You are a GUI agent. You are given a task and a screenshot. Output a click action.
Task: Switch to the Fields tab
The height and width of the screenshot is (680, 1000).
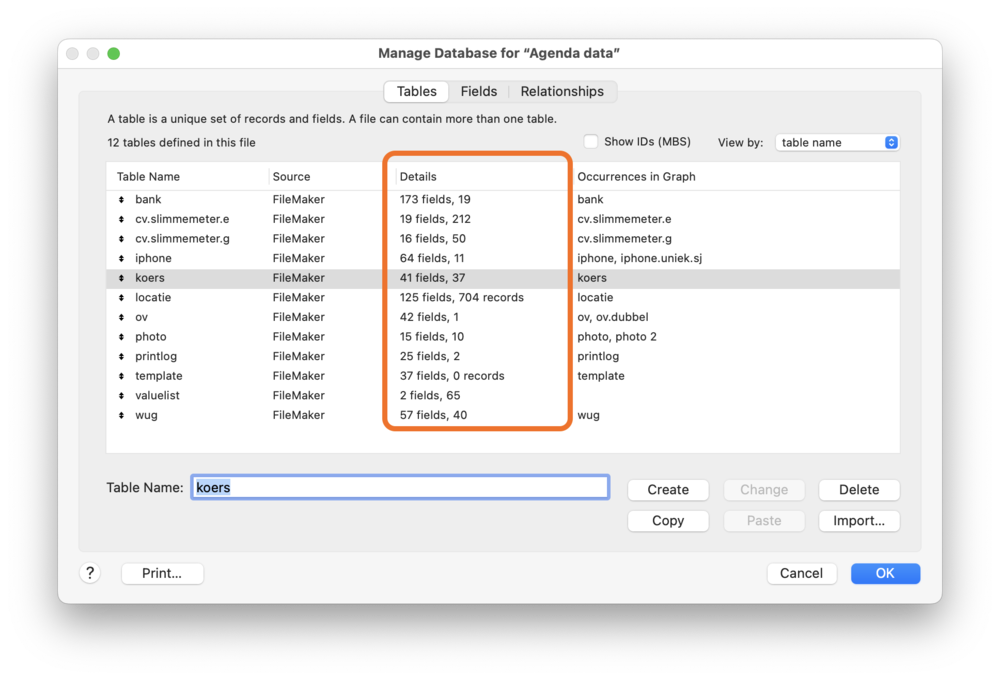(478, 91)
